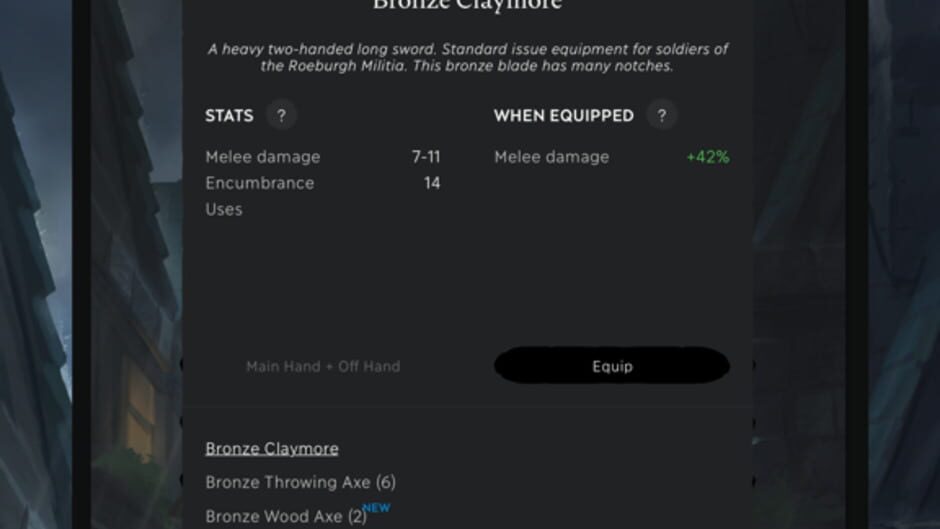Click the WHEN EQUIPPED section heading

click(x=563, y=116)
